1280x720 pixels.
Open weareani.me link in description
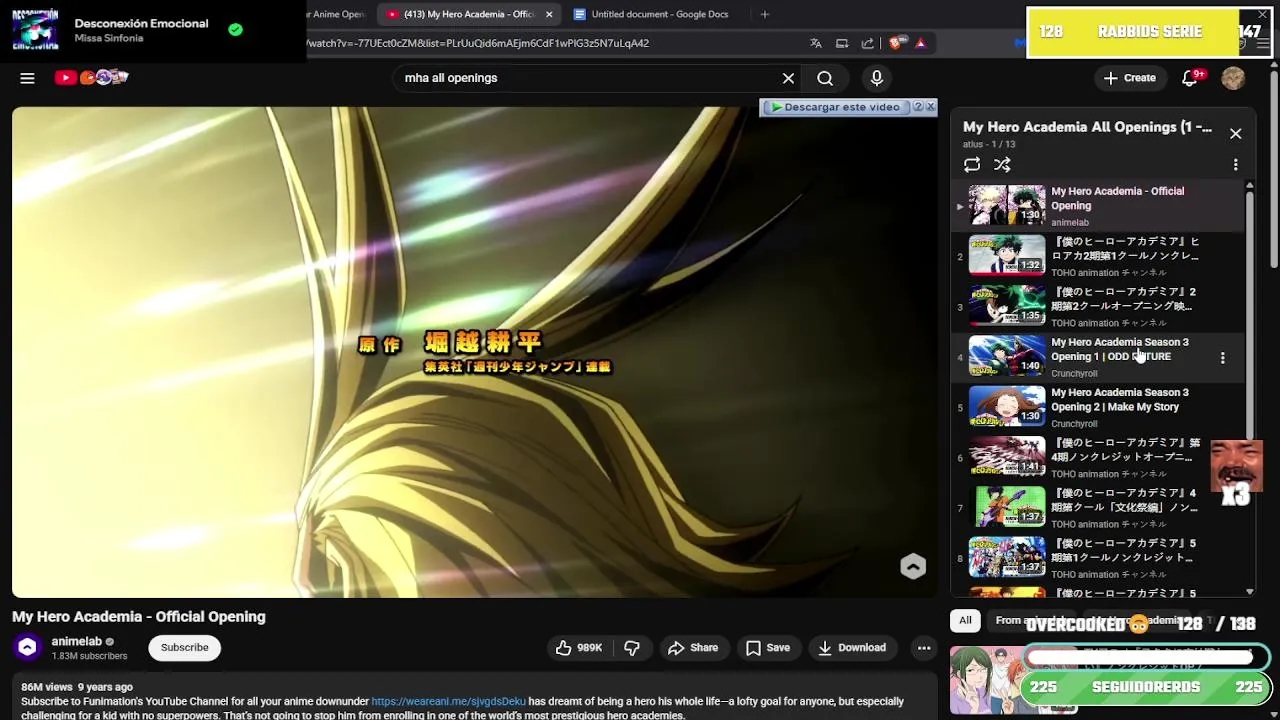448,702
